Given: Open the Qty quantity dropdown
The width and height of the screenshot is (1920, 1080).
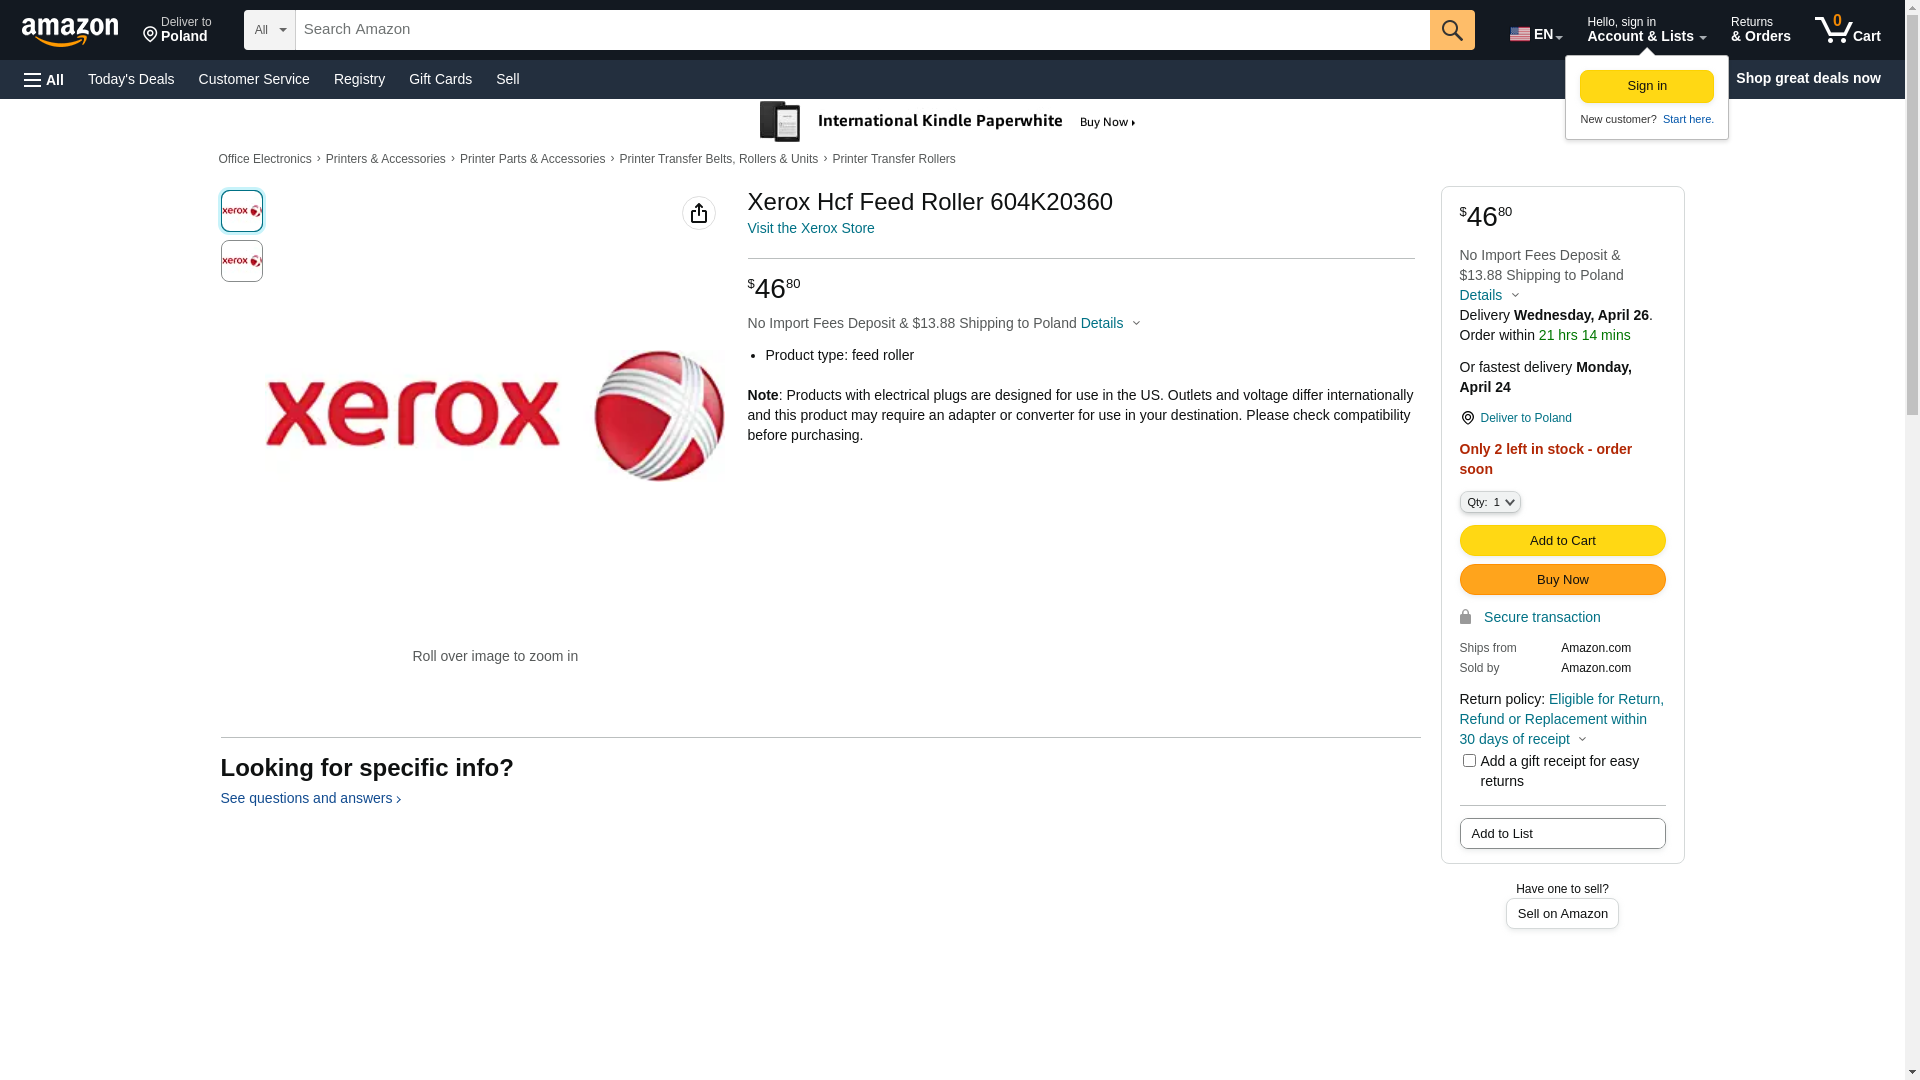Looking at the screenshot, I should coord(1489,502).
